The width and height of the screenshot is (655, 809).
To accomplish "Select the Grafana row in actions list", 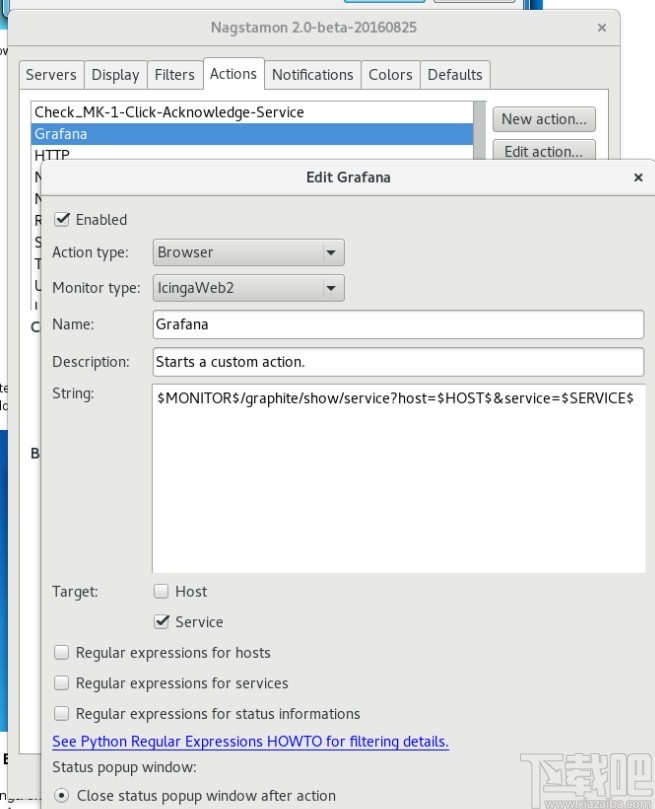I will click(252, 134).
